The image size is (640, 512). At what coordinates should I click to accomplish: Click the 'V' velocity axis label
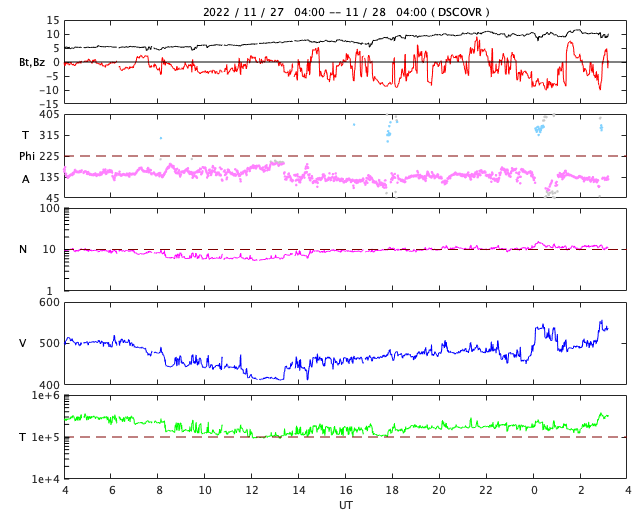click(x=23, y=343)
